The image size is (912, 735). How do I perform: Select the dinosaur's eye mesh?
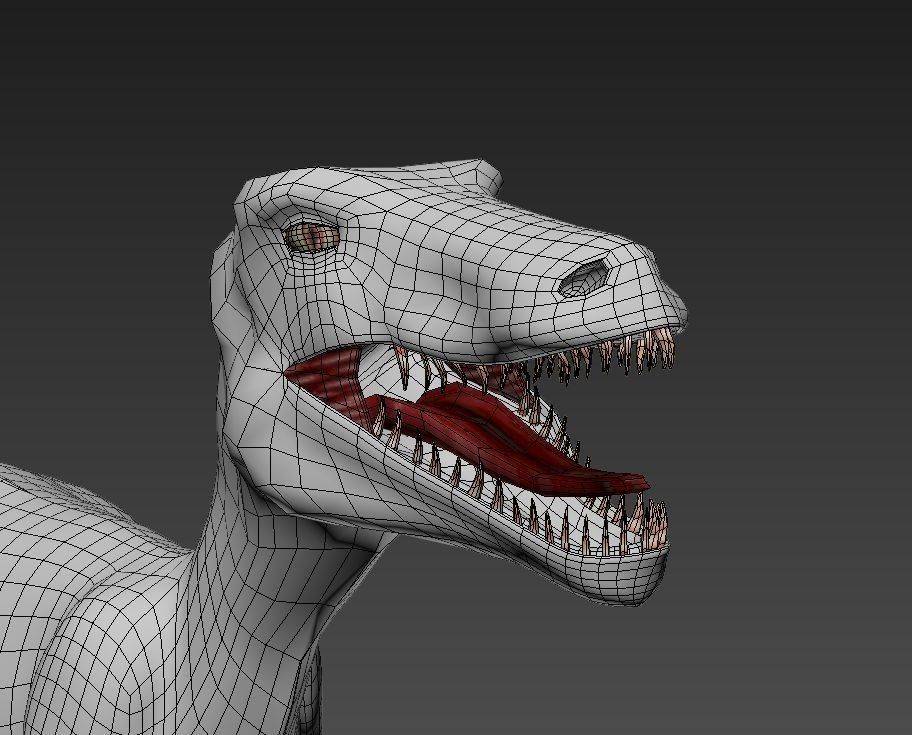point(312,238)
